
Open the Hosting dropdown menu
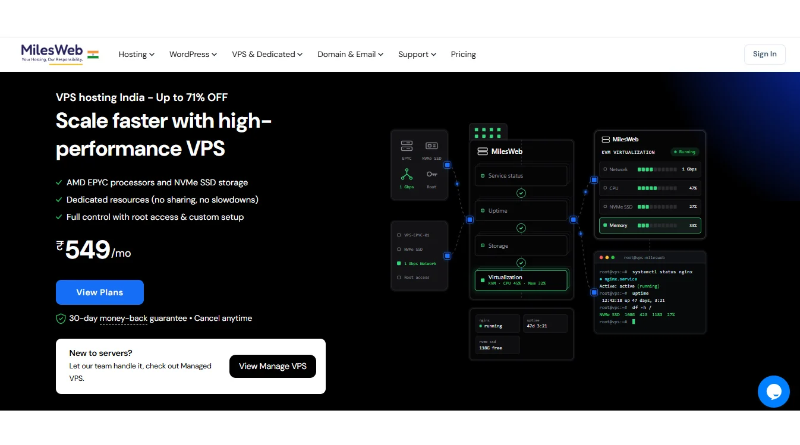(136, 54)
